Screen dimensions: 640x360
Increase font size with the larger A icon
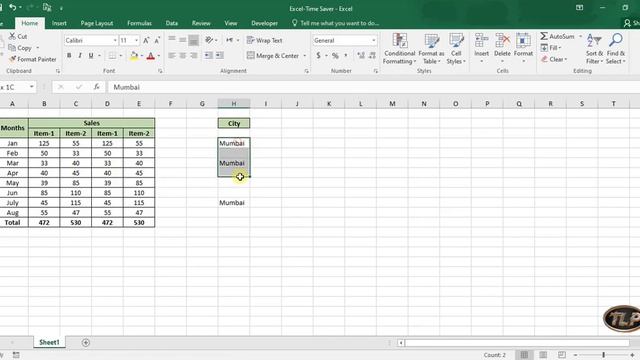click(146, 40)
